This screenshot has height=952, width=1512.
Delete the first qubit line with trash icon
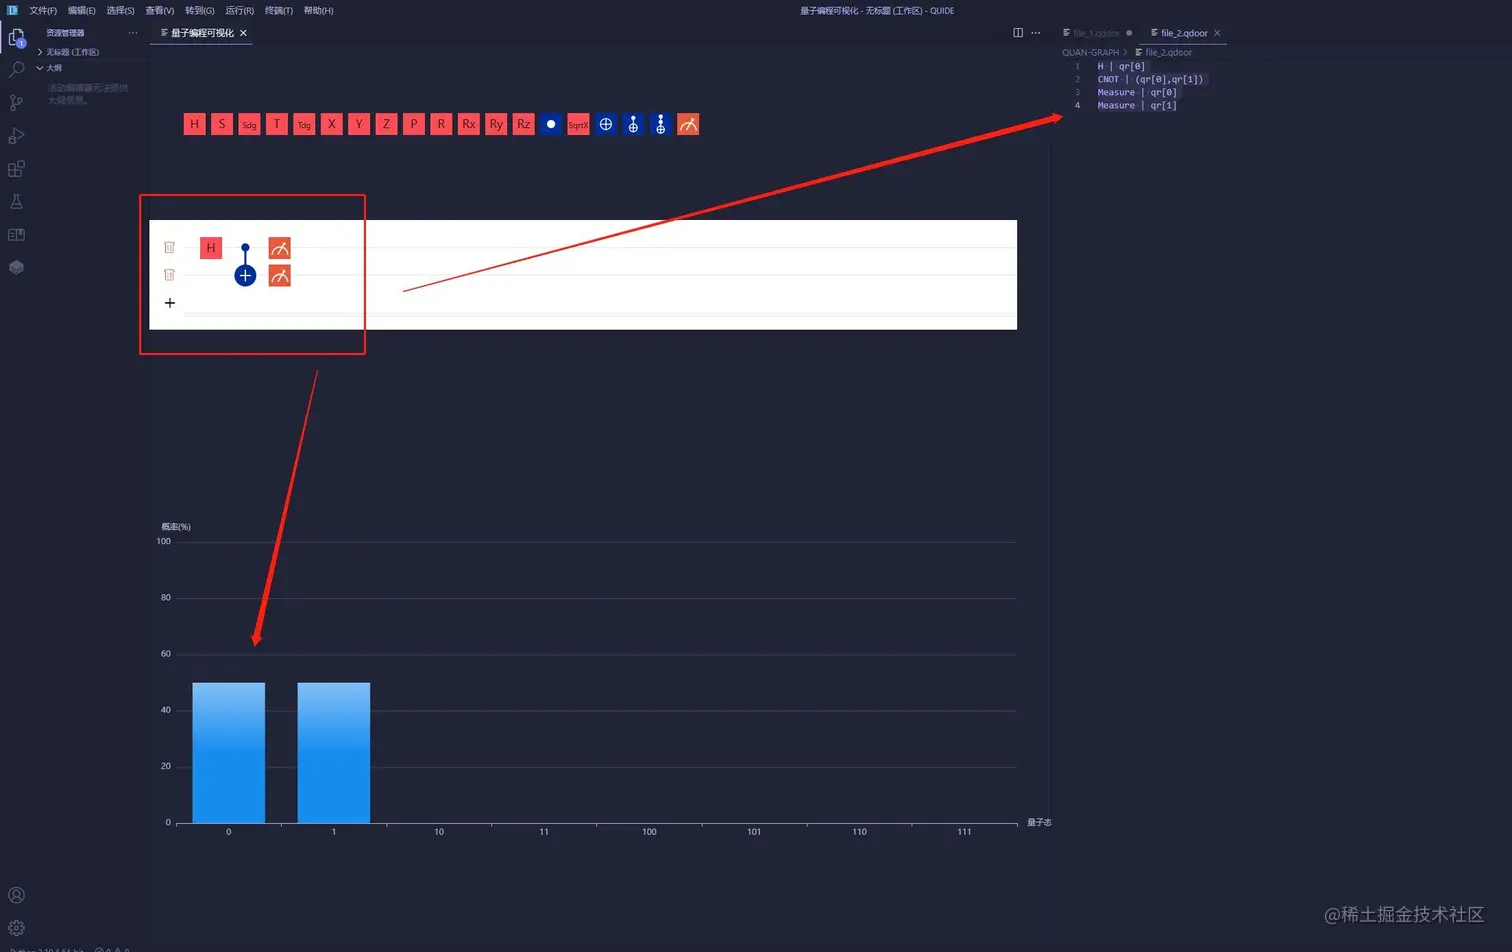click(x=169, y=247)
